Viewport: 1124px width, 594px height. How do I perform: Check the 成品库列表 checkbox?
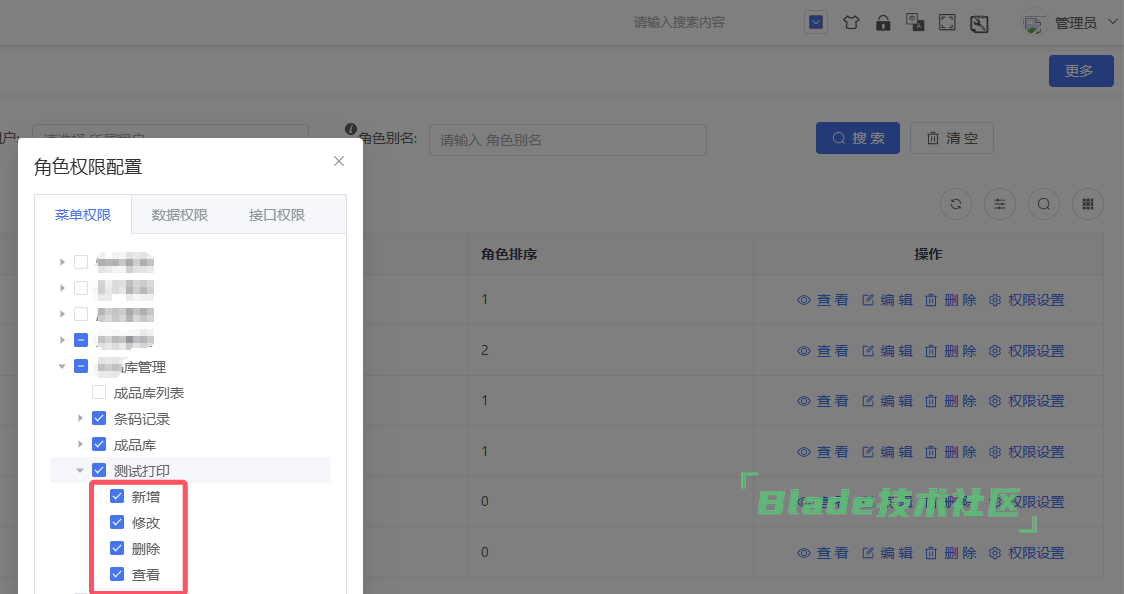(x=99, y=393)
